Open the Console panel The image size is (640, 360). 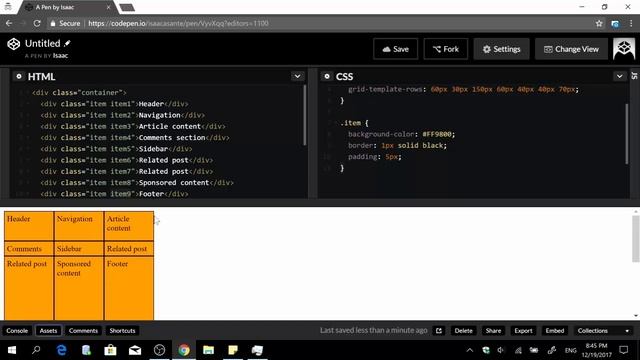click(17, 331)
